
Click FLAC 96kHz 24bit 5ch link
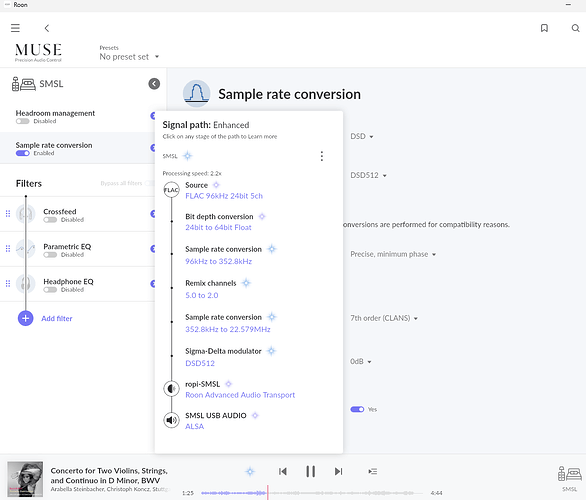click(x=224, y=196)
